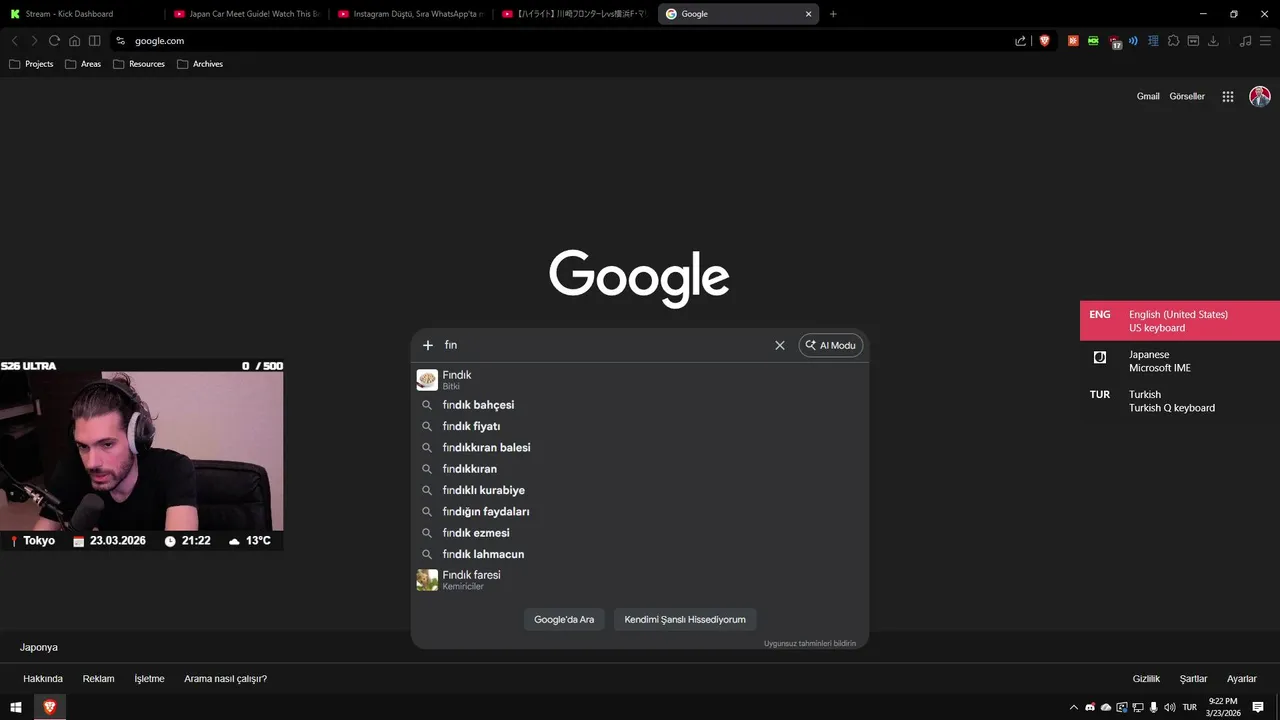Open the extensions puzzle-piece menu

tap(1173, 41)
